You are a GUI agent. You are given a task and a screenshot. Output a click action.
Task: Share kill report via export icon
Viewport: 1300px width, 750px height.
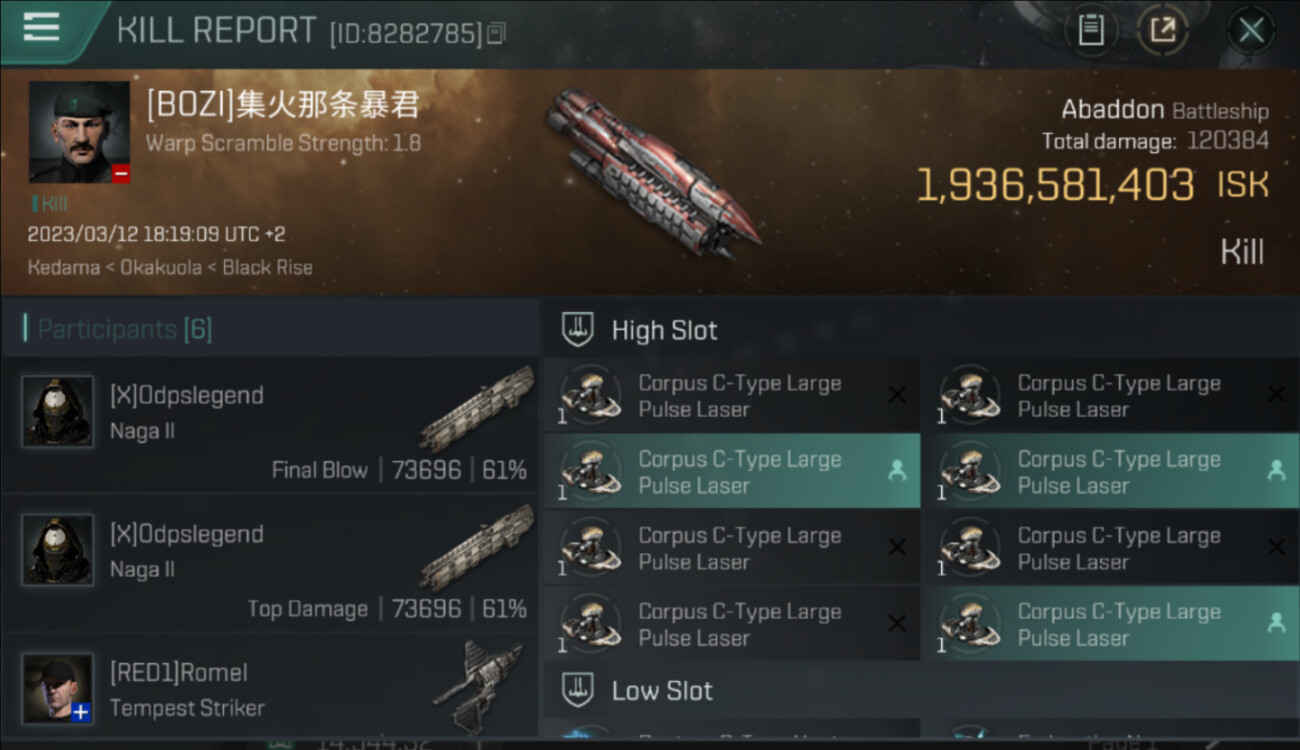1163,30
